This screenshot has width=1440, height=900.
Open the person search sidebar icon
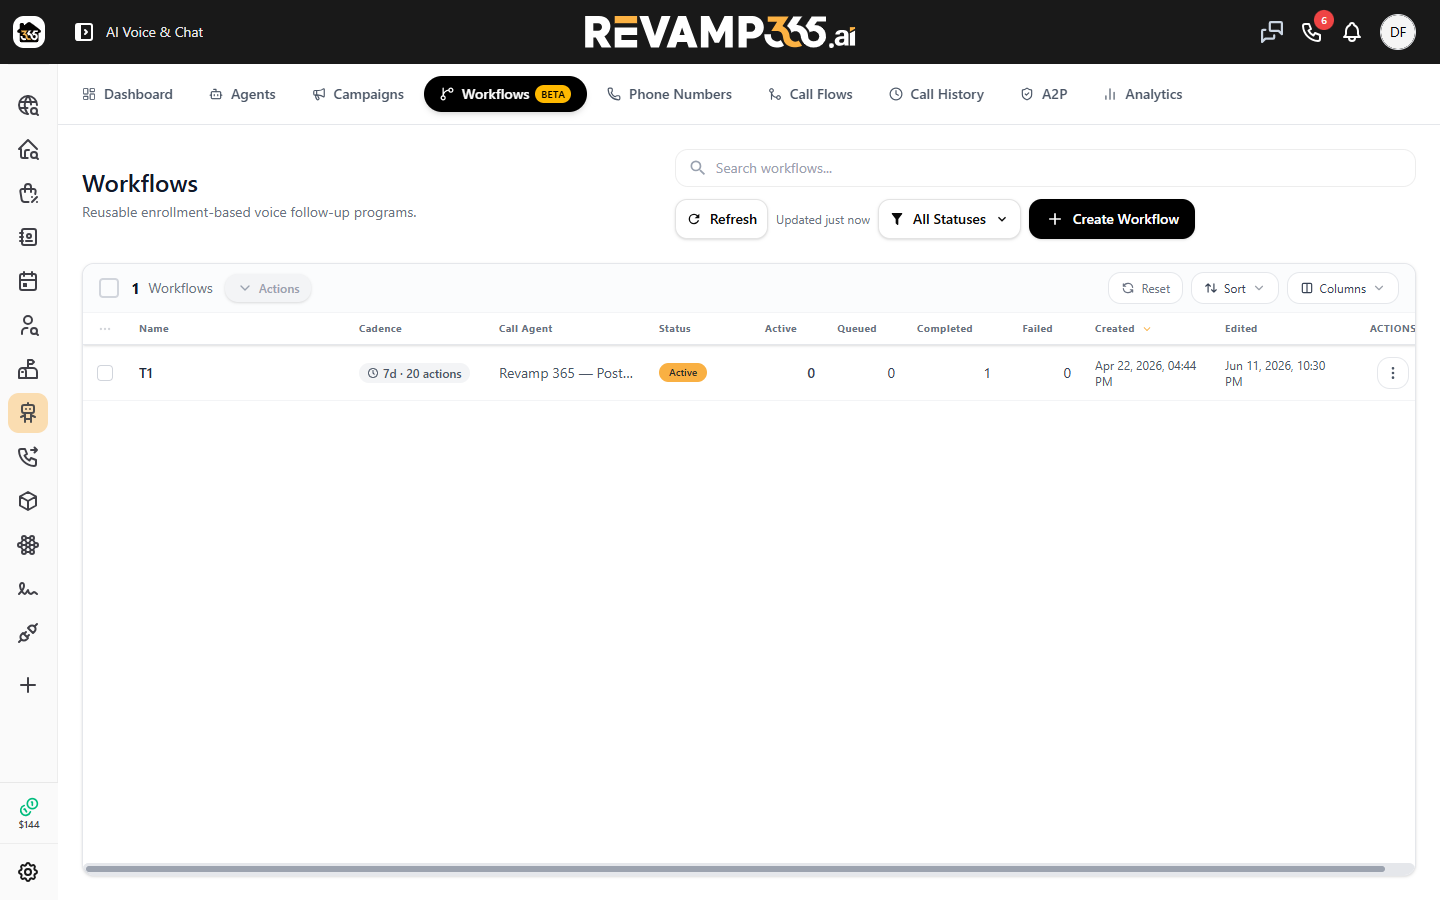tap(28, 325)
